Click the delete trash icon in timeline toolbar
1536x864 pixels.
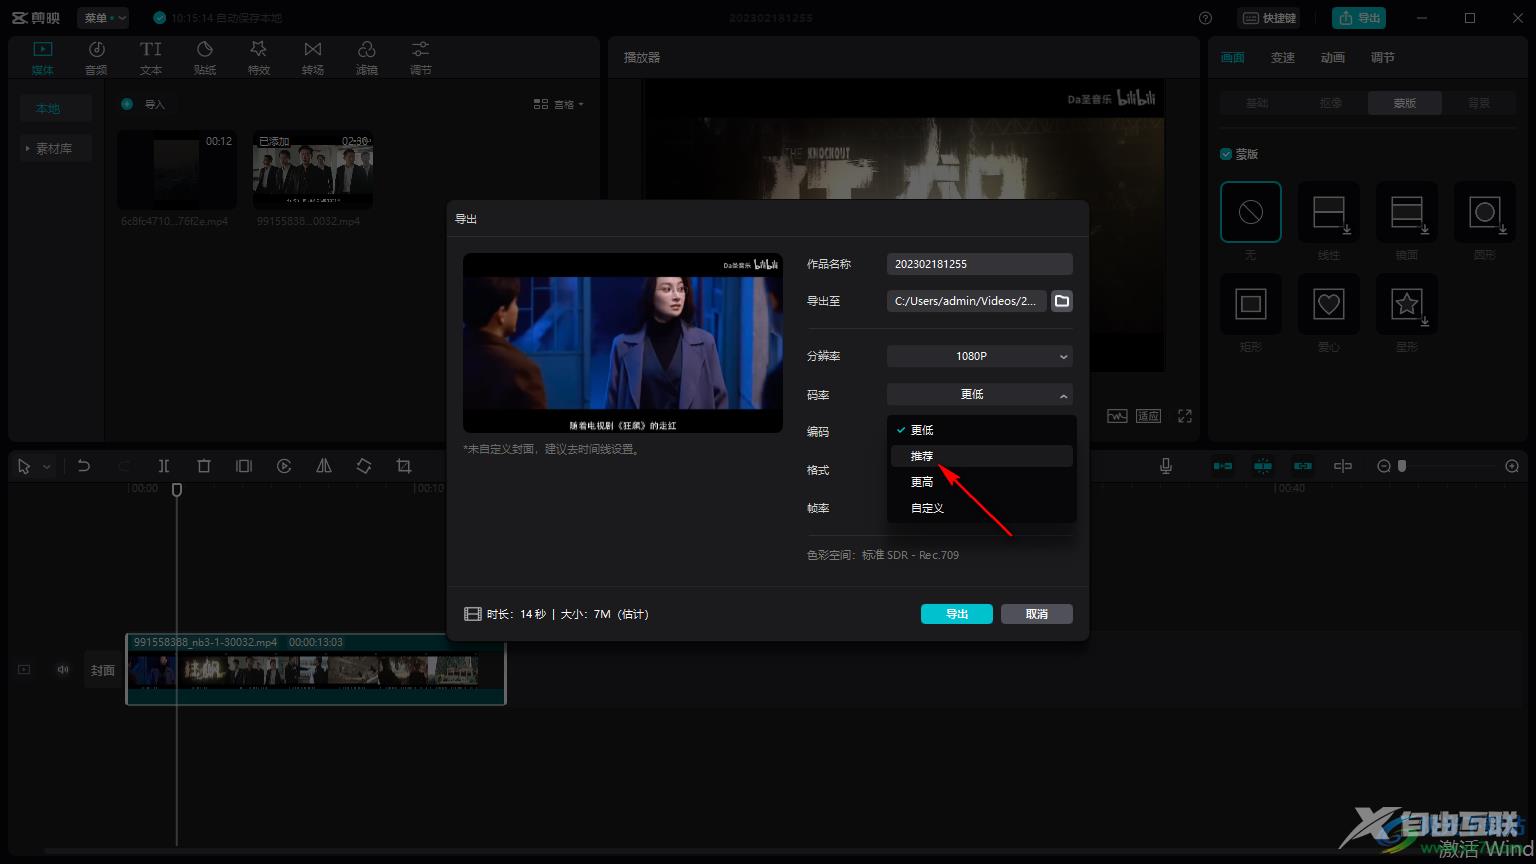(x=204, y=466)
